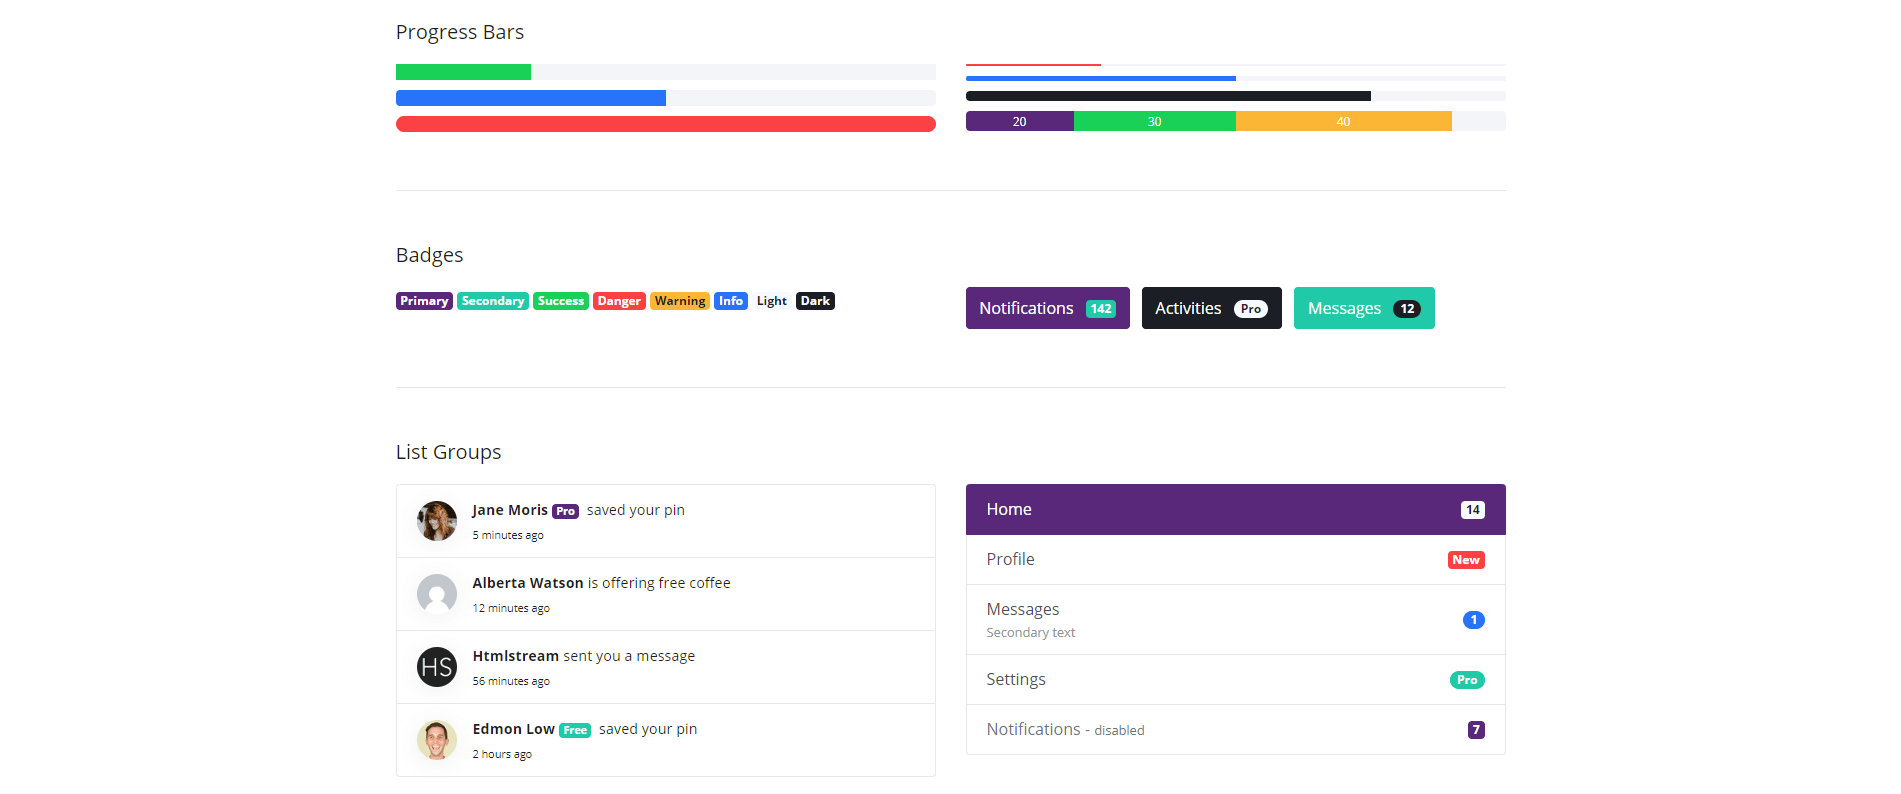Click the disabled Notifications list item
Screen dimensions: 1901x794
[x=1235, y=730]
